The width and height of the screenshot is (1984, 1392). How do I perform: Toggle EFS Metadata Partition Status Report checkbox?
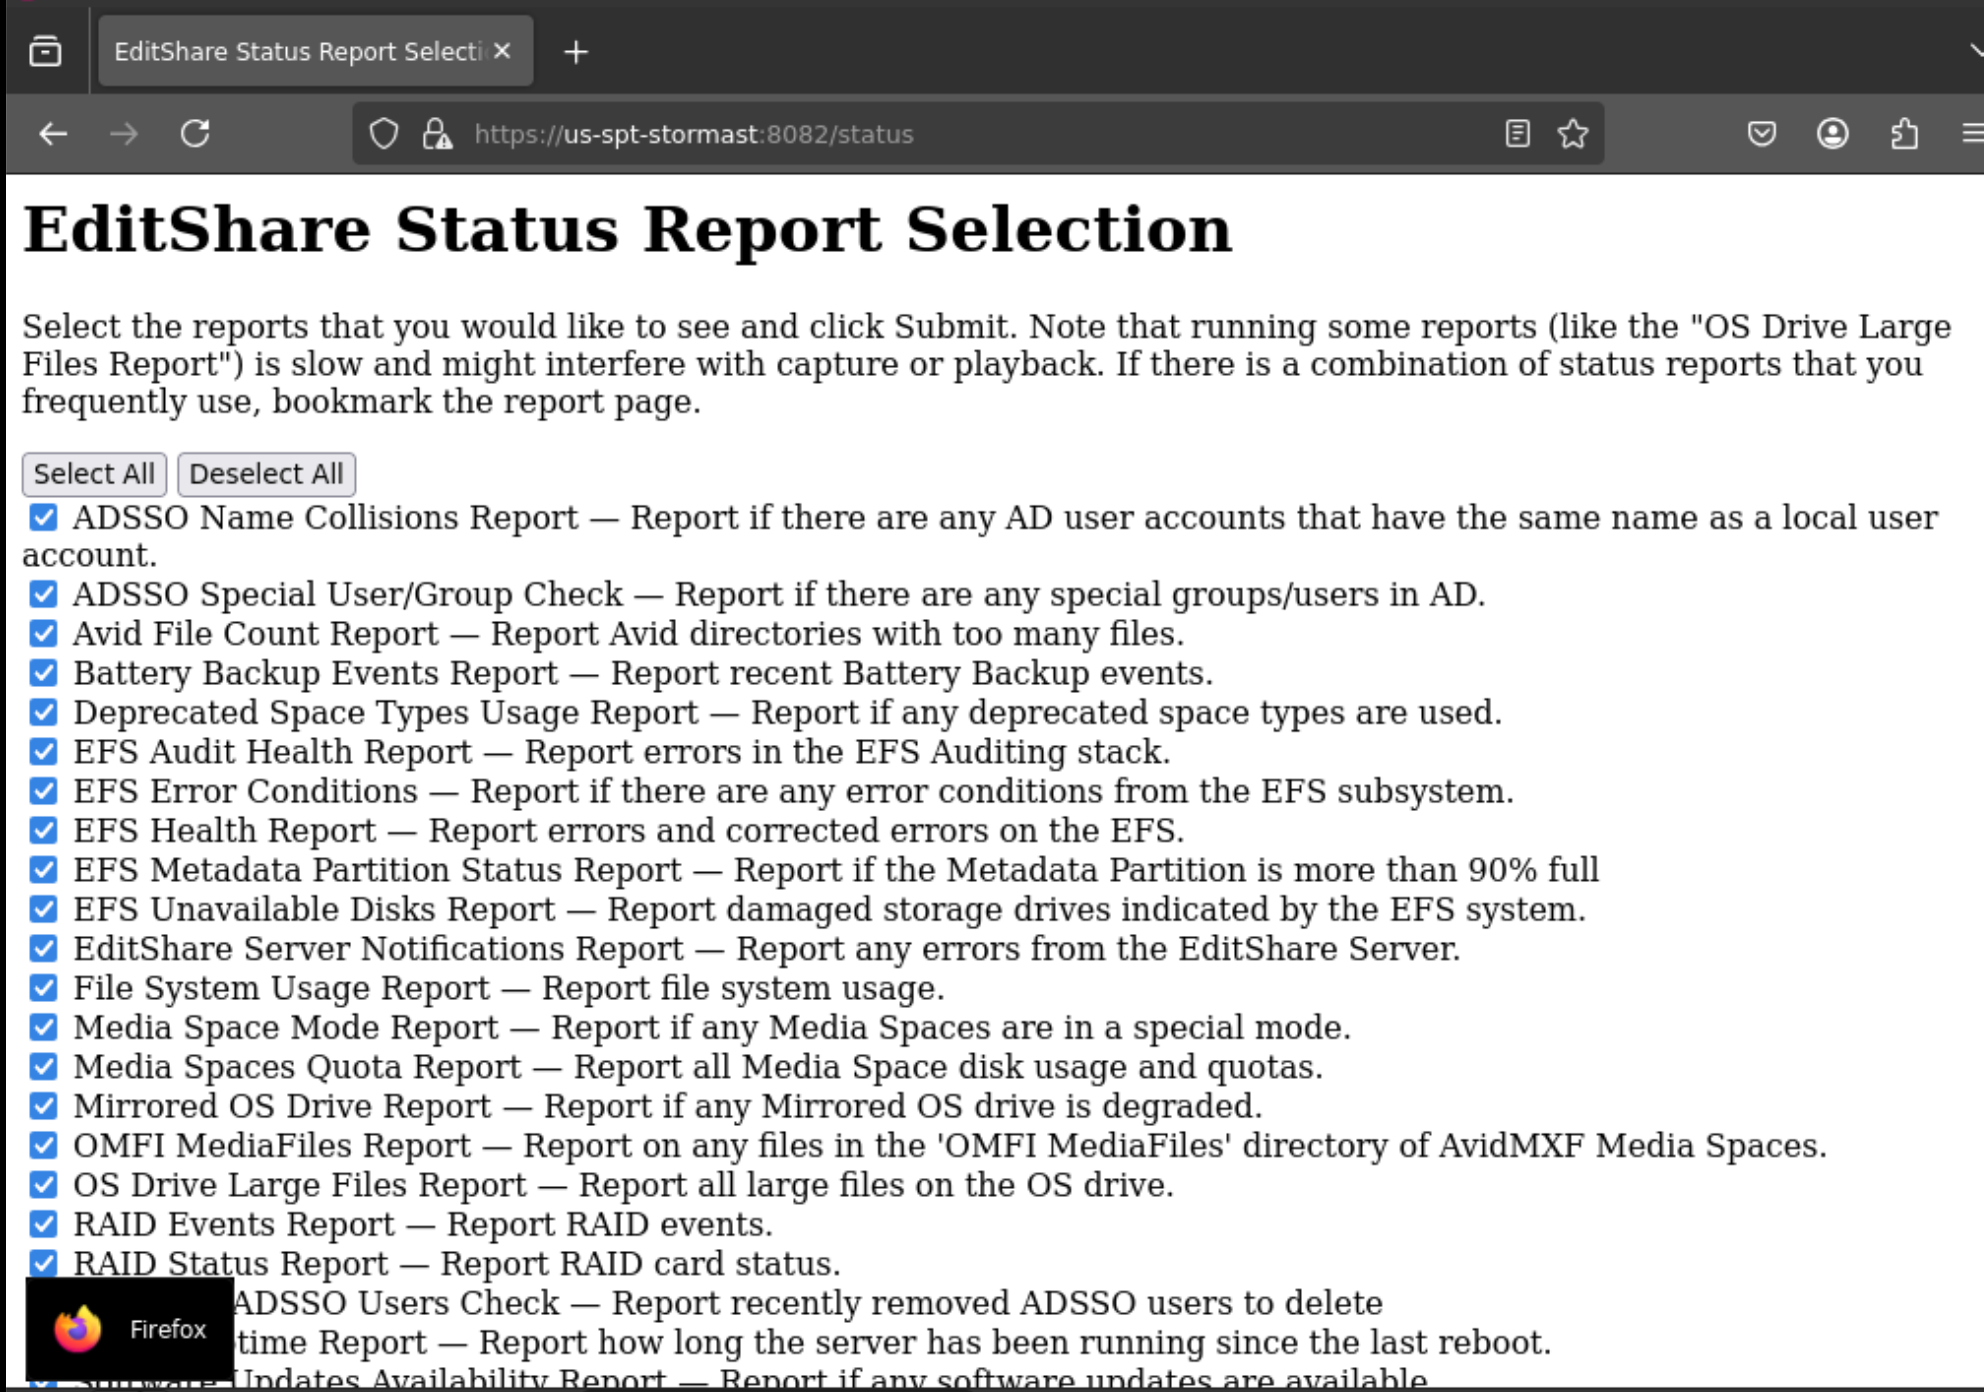click(x=43, y=869)
